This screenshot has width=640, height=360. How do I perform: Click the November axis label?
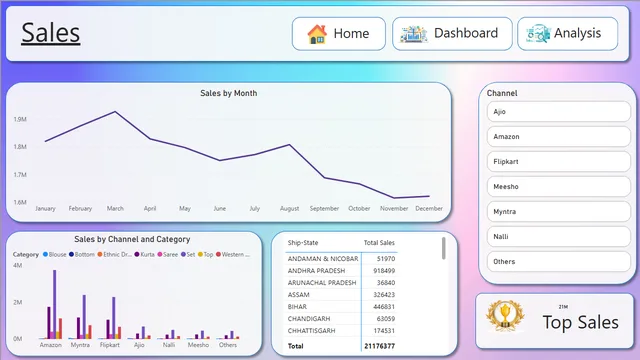click(394, 208)
